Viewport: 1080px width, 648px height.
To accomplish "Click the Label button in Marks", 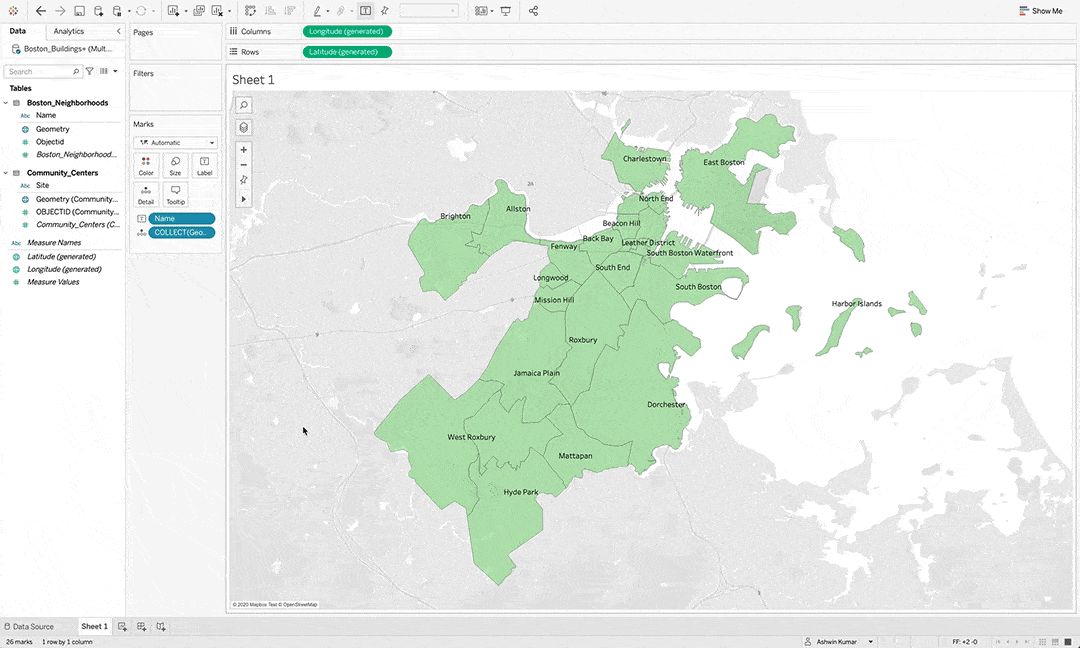I will pos(204,166).
